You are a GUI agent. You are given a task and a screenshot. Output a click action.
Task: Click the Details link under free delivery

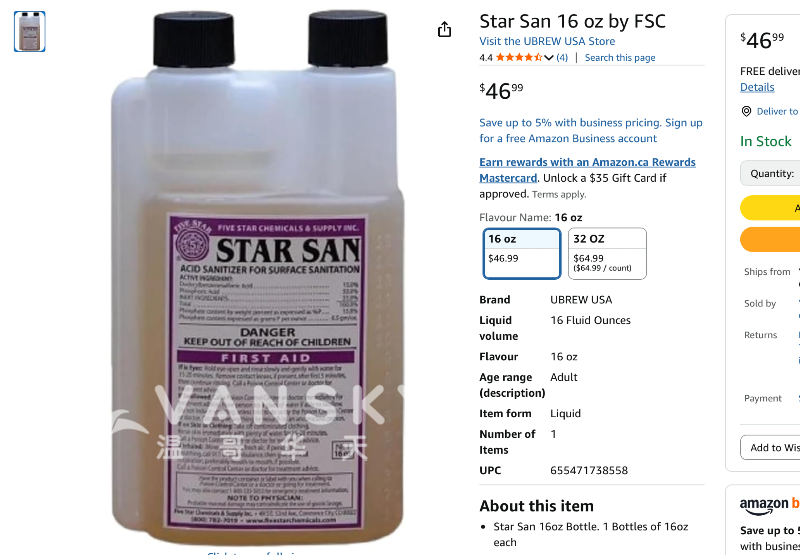(x=757, y=87)
